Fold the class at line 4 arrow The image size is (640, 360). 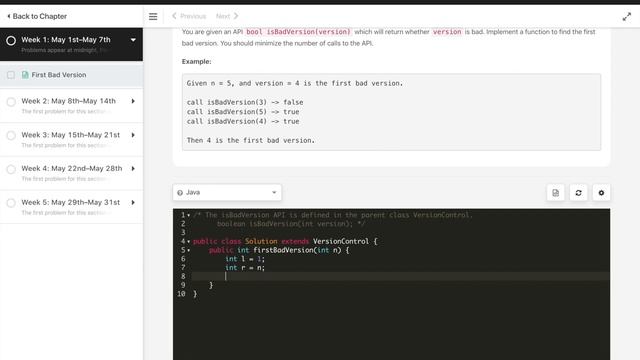(x=189, y=242)
